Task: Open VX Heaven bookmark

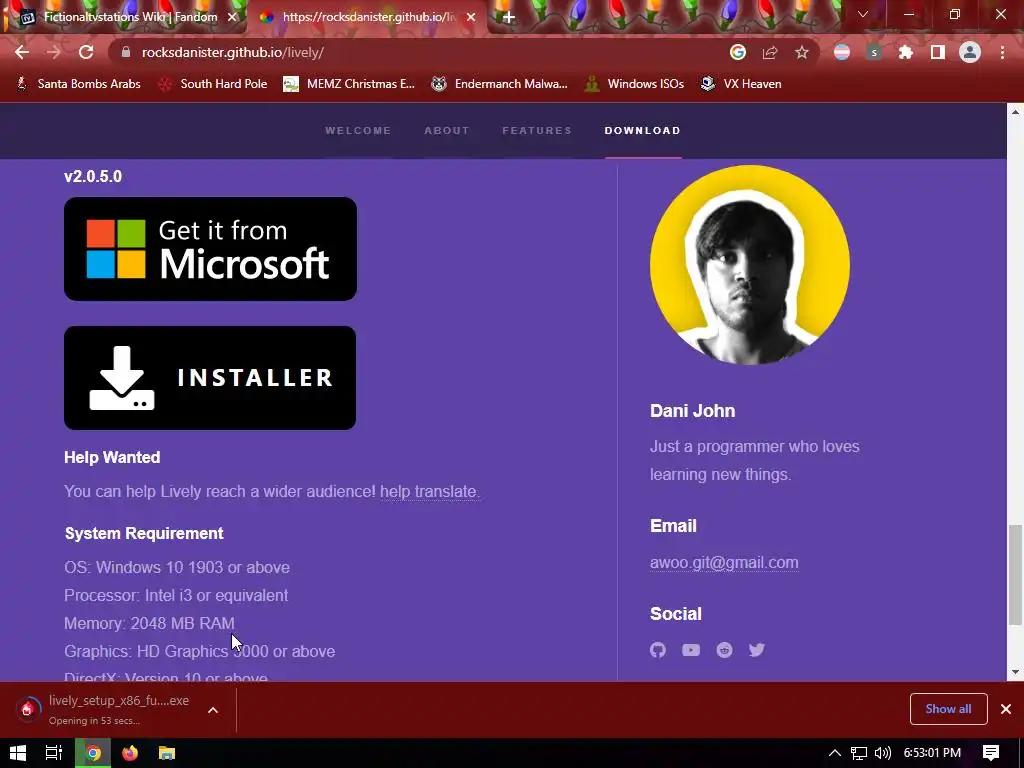Action: click(741, 84)
